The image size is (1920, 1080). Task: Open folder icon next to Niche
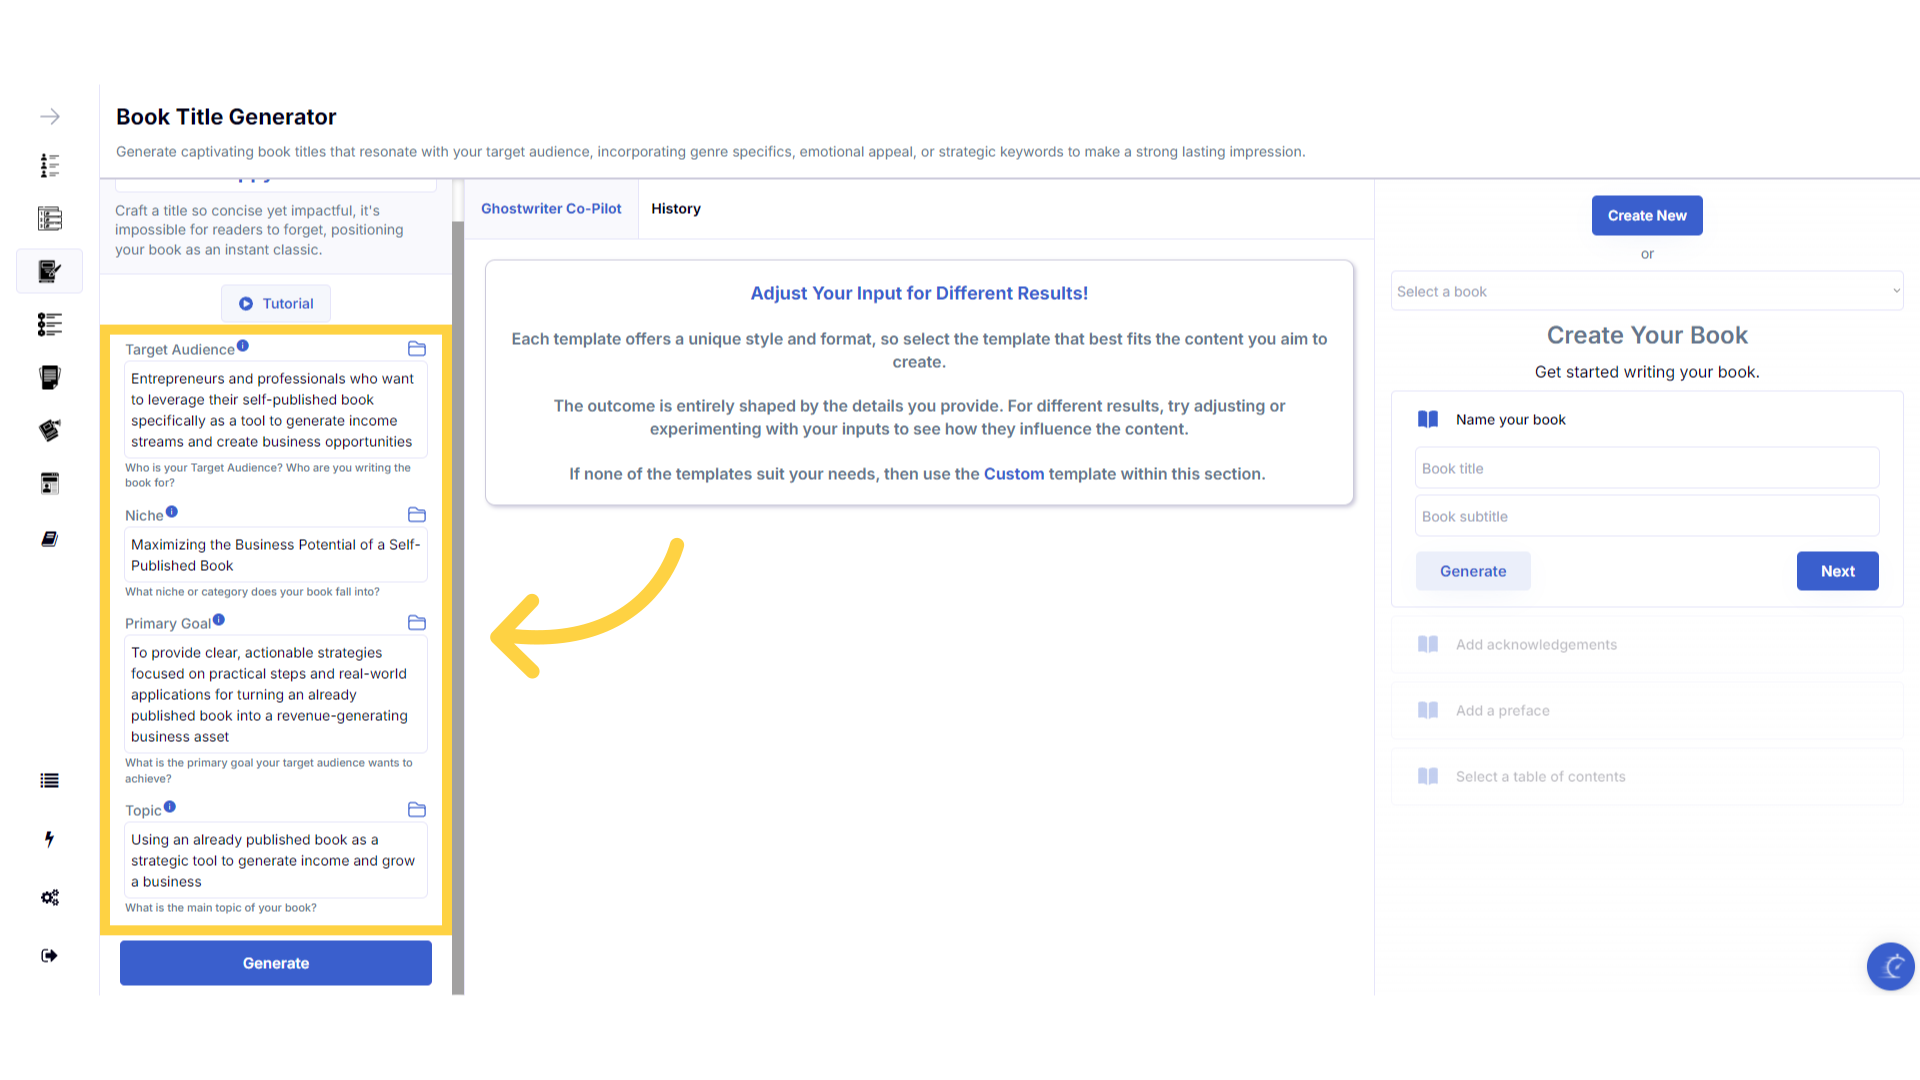point(417,515)
